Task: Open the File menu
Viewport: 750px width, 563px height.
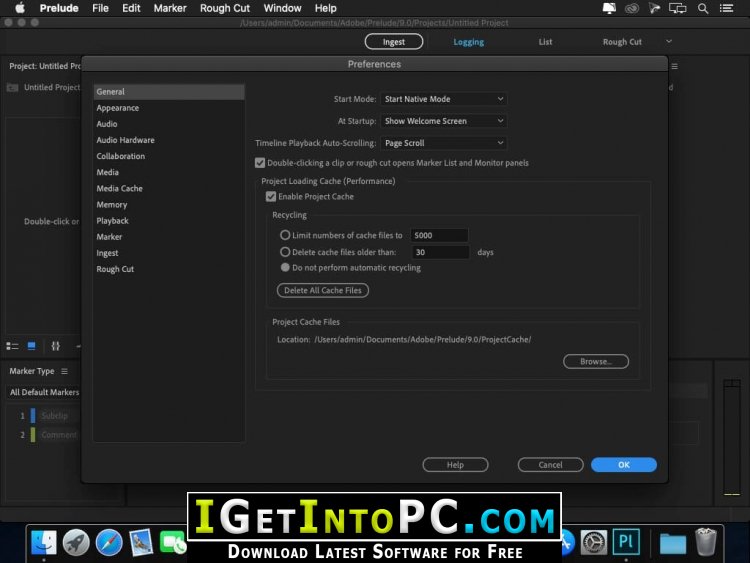Action: point(100,8)
